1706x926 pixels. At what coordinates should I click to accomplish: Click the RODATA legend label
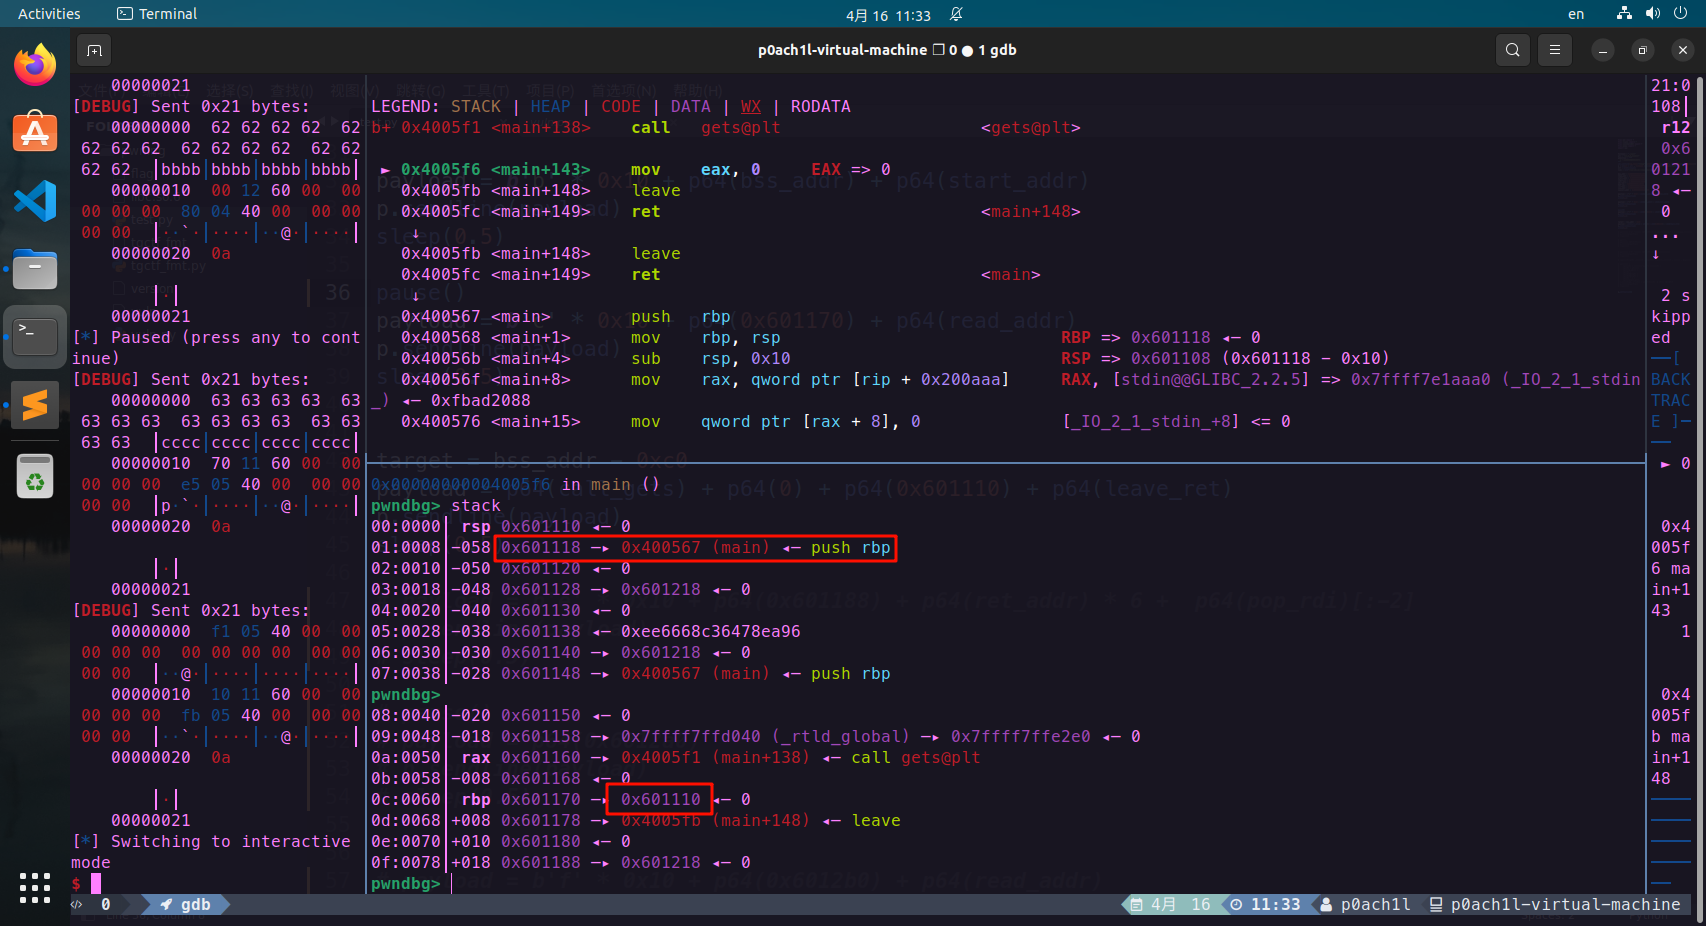coord(820,106)
